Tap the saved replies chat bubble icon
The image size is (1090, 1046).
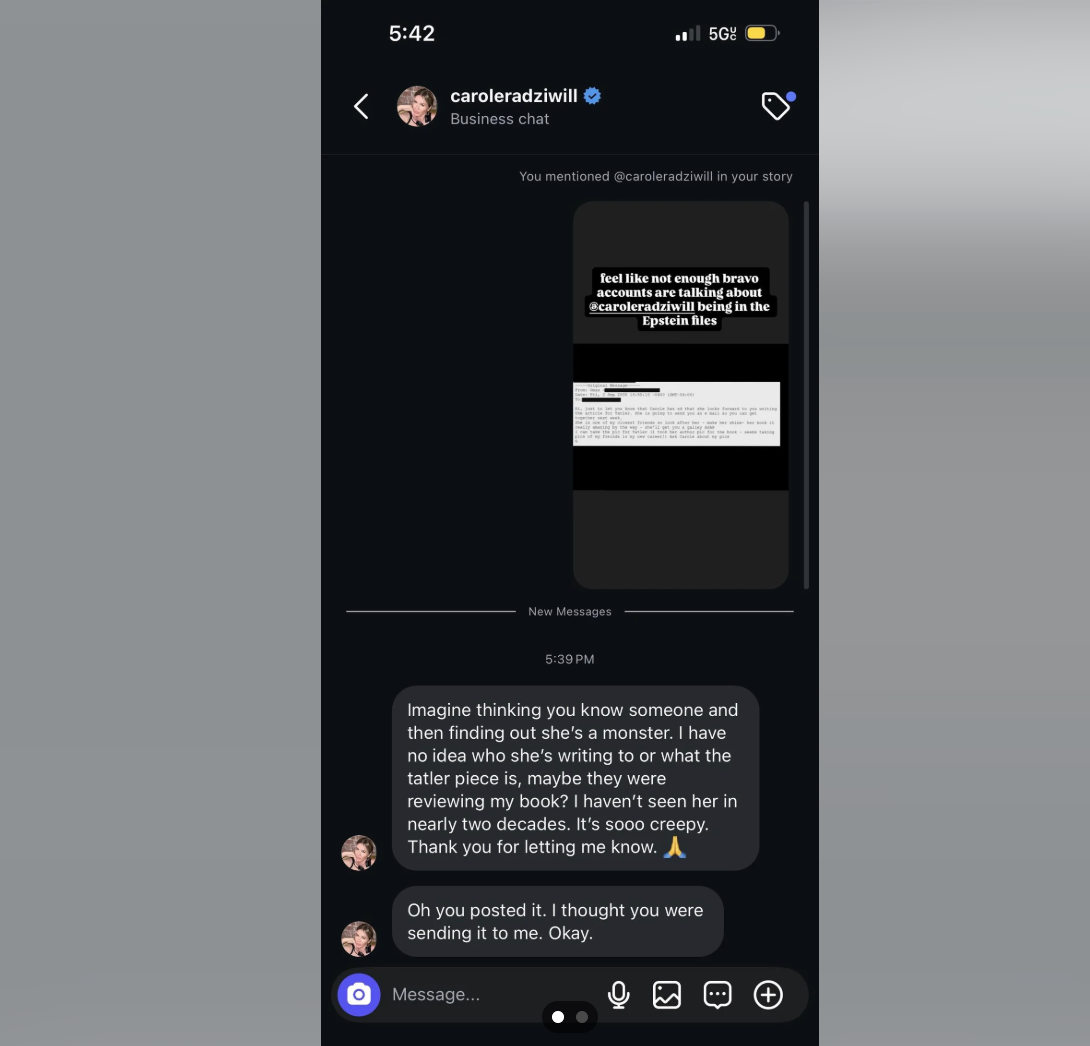[717, 995]
